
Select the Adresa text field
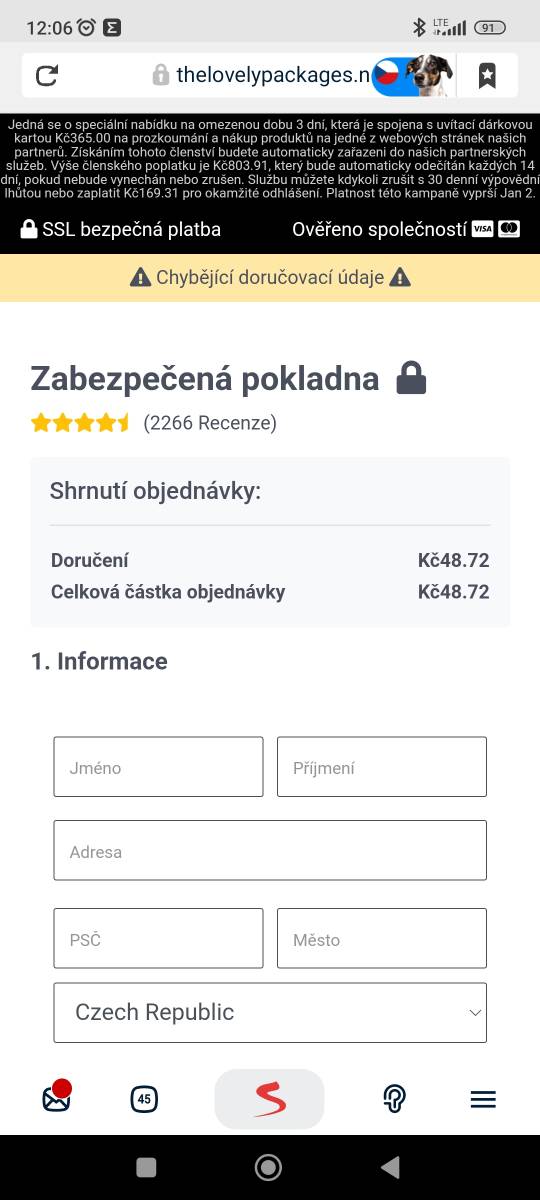point(270,851)
